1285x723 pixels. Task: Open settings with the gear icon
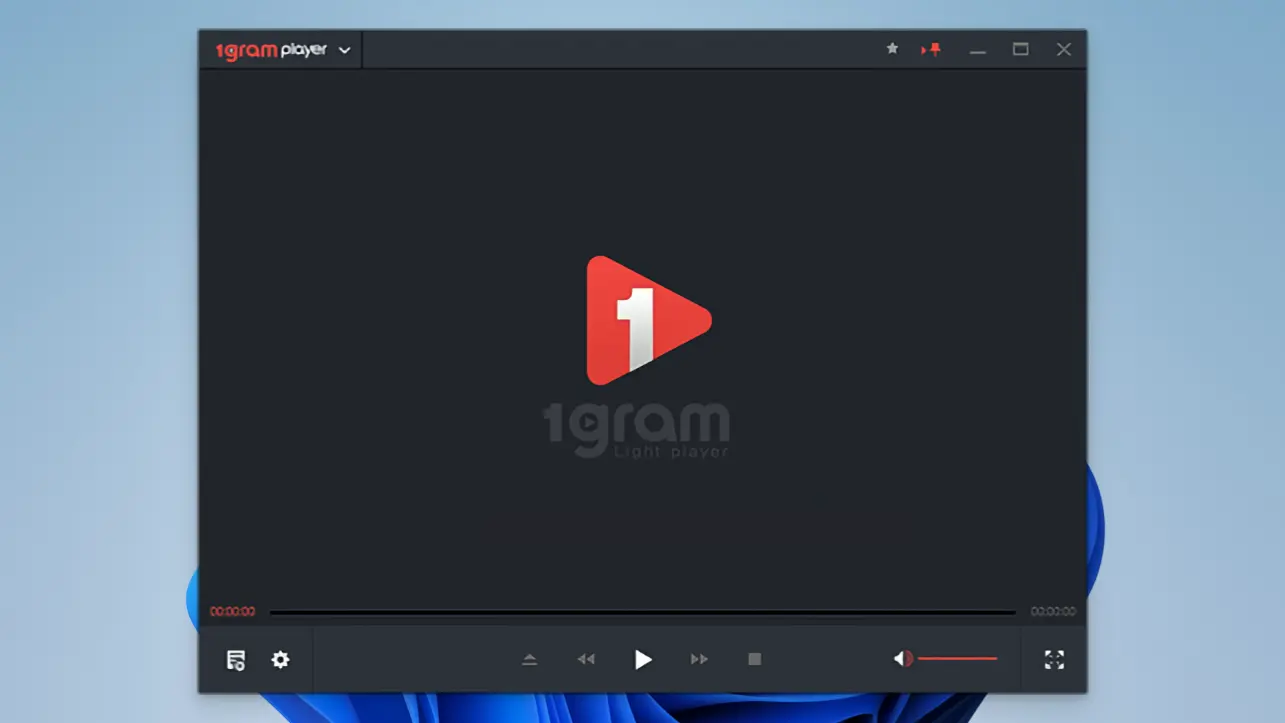(281, 660)
